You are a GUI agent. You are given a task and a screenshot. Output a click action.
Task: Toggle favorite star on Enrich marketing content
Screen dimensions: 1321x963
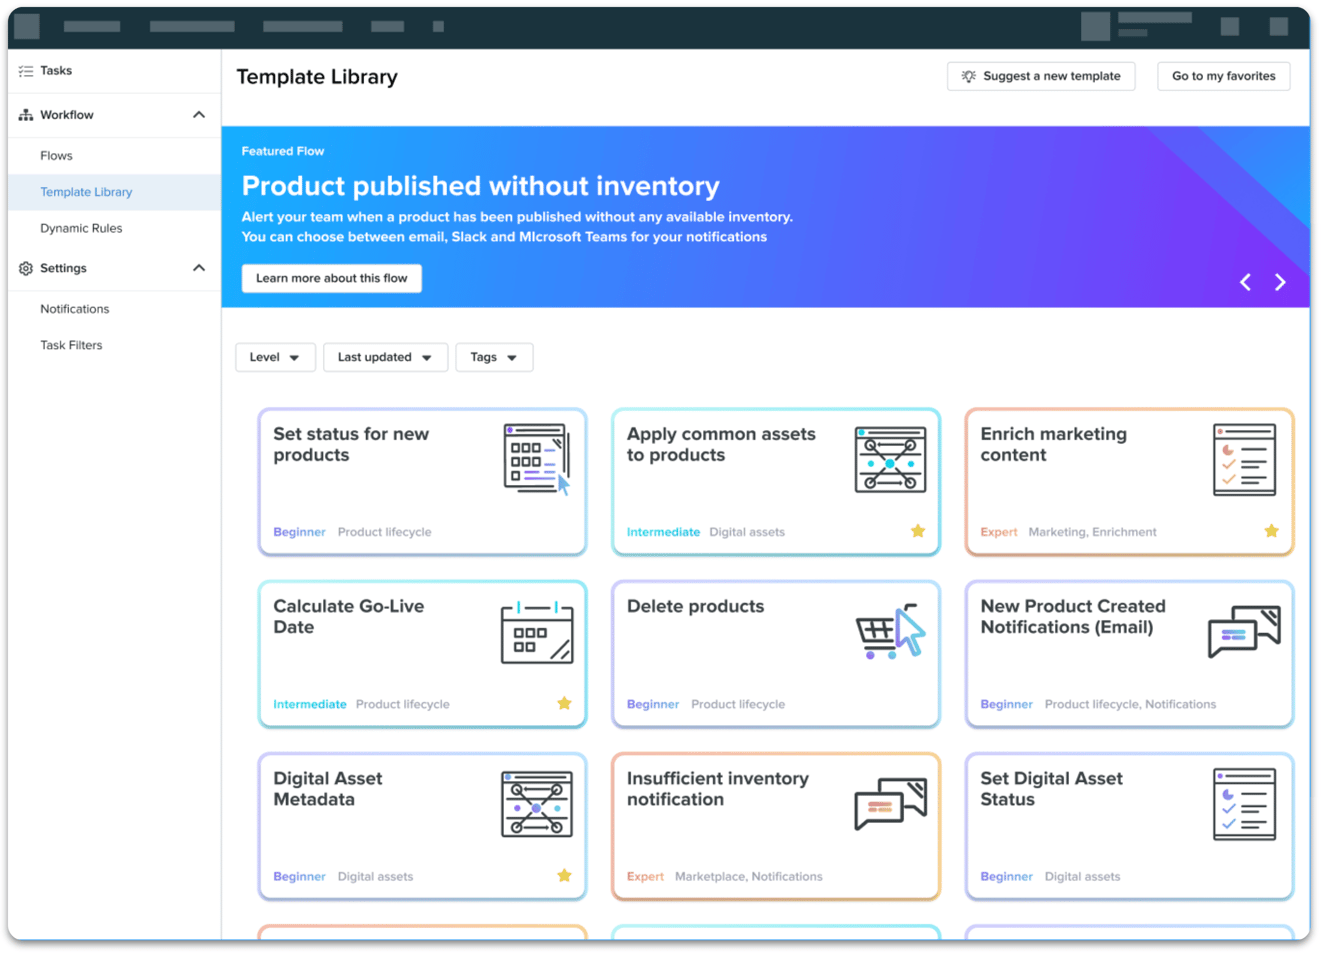[1271, 531]
